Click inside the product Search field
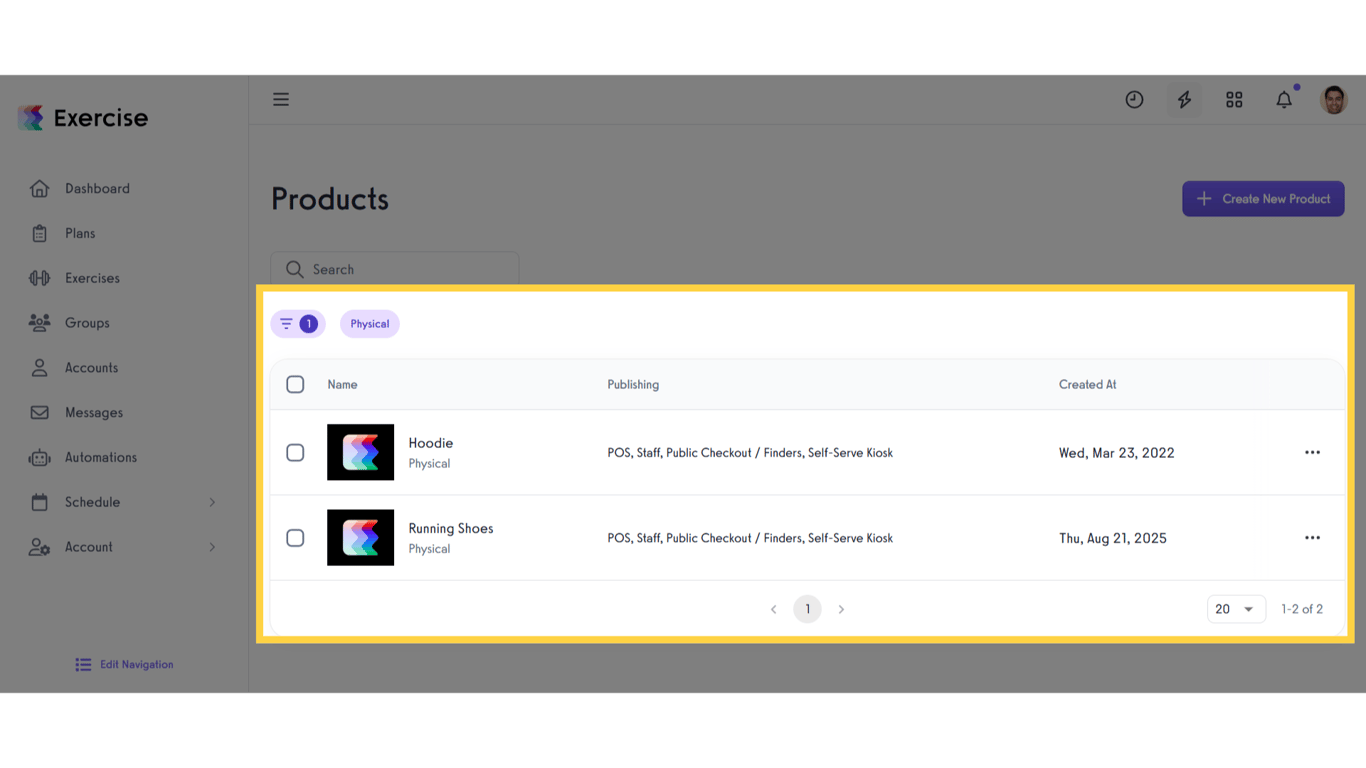The height and width of the screenshot is (768, 1366). 394,269
